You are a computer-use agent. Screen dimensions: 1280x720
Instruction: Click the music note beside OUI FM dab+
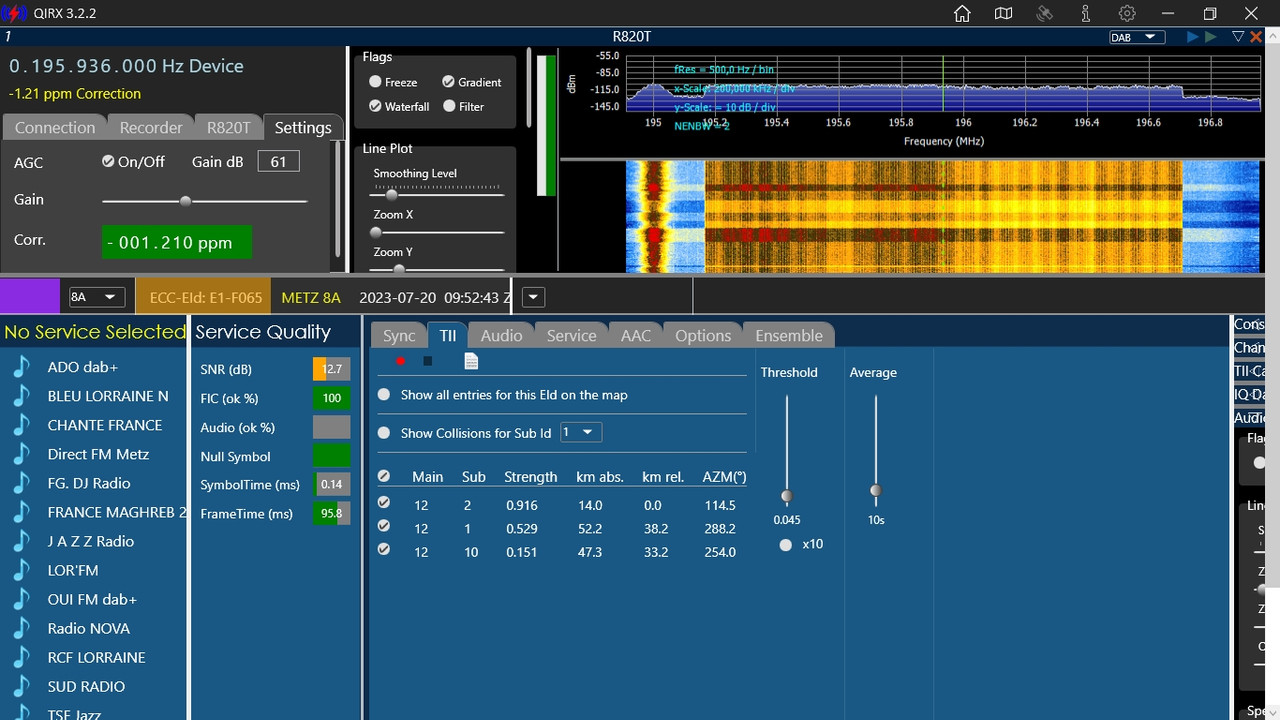click(21, 599)
